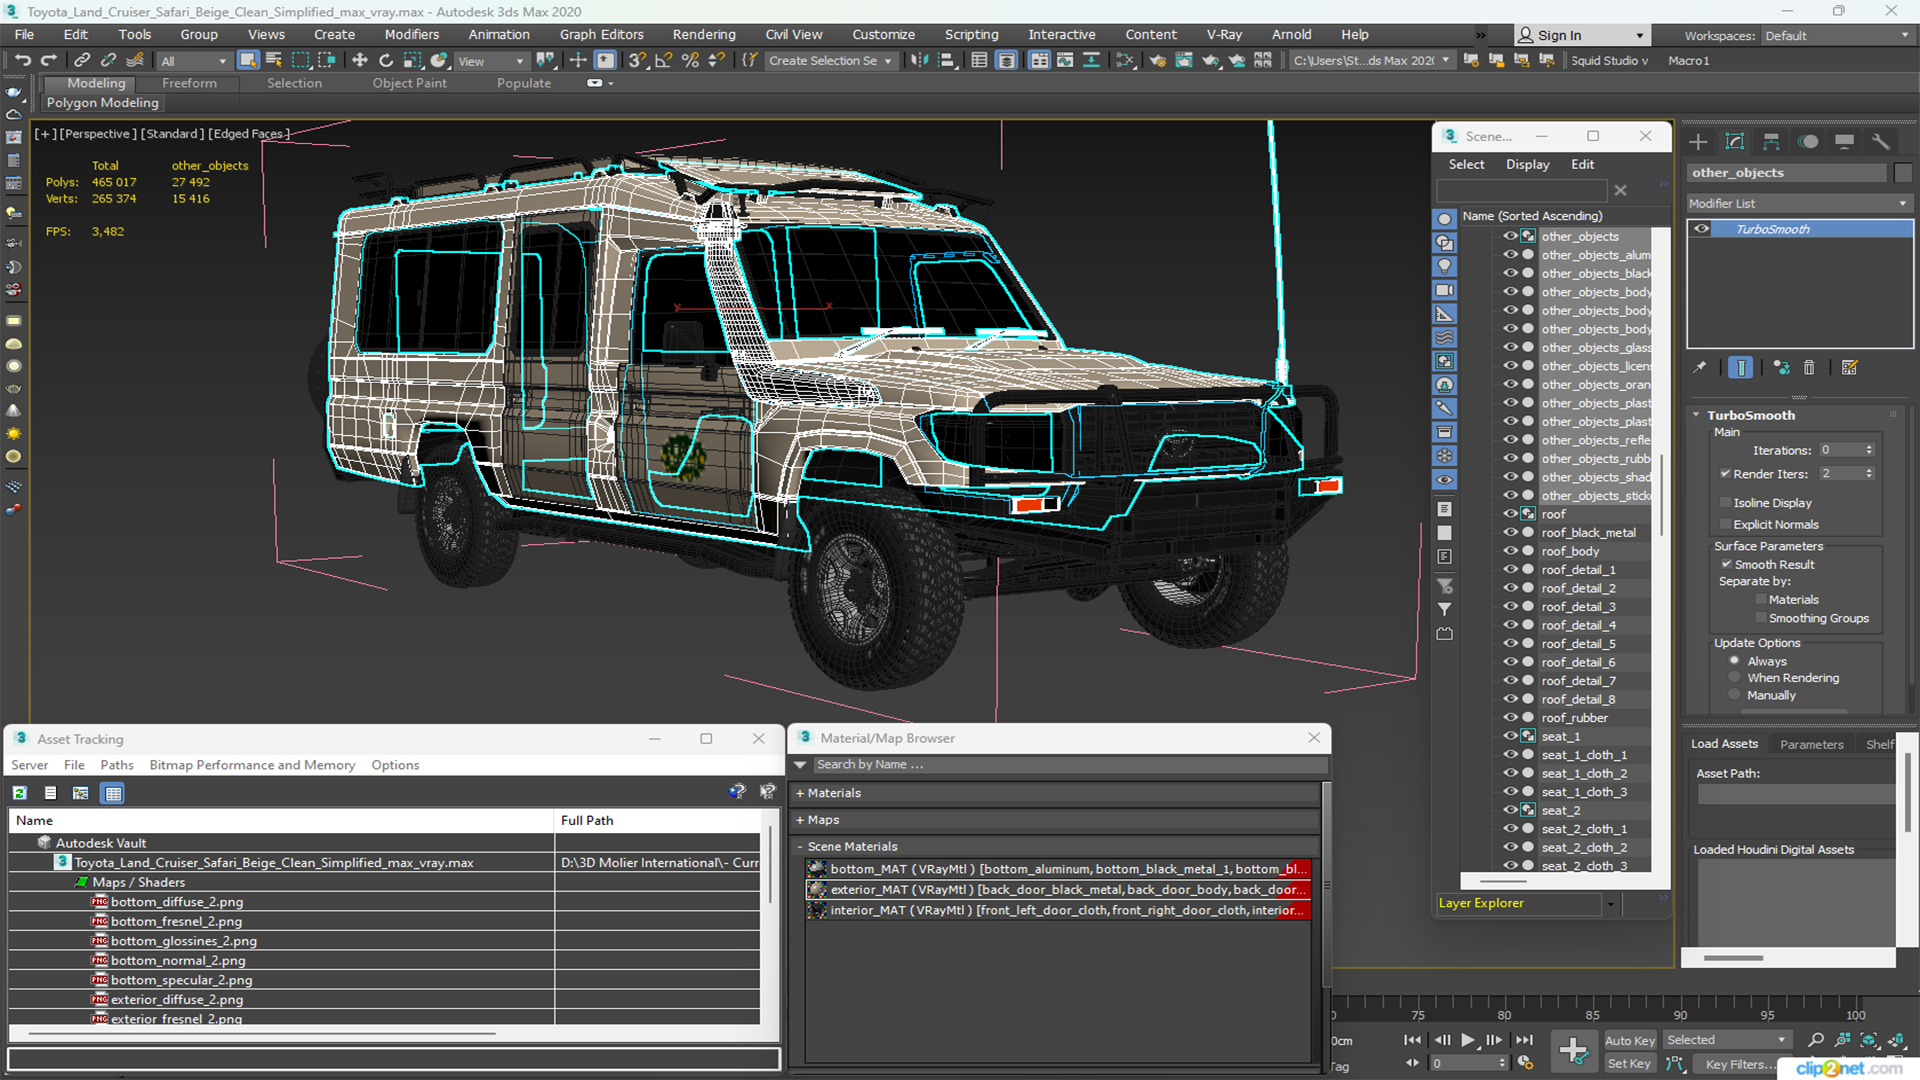Open the Render Setup teapot icon

[x=1157, y=61]
